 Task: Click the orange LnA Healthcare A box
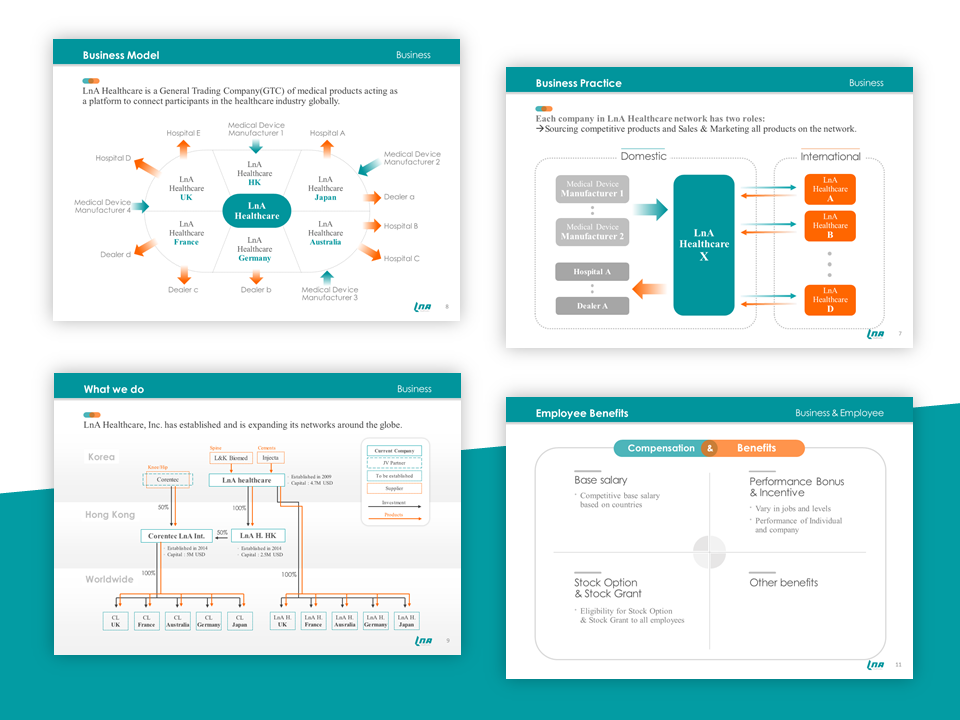830,189
